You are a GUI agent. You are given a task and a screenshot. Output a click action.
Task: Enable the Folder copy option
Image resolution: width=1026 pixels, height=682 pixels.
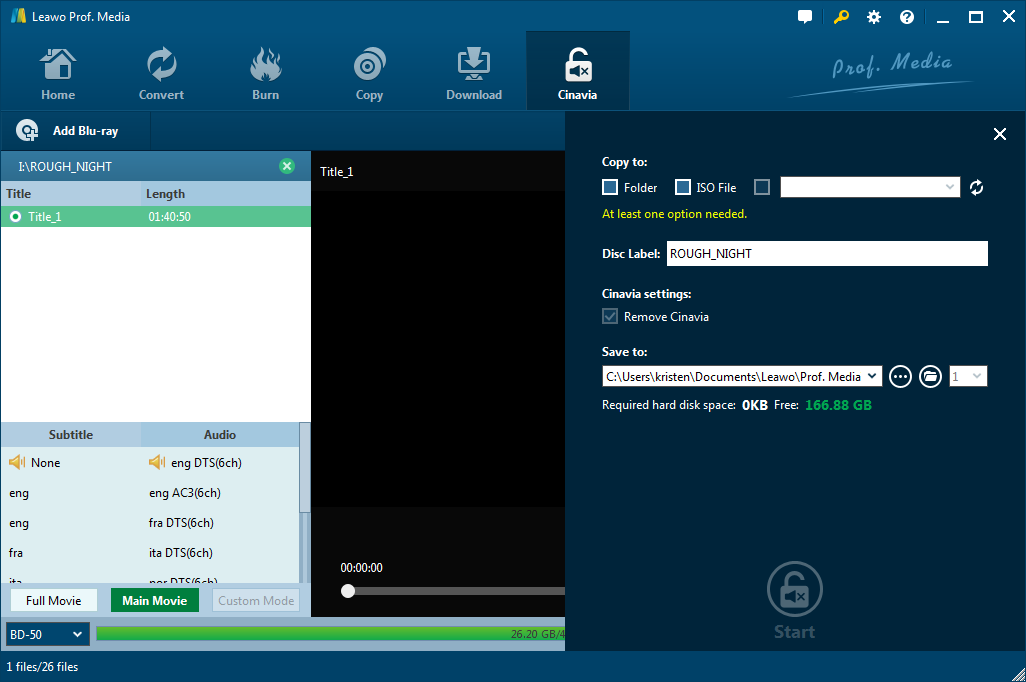[610, 188]
